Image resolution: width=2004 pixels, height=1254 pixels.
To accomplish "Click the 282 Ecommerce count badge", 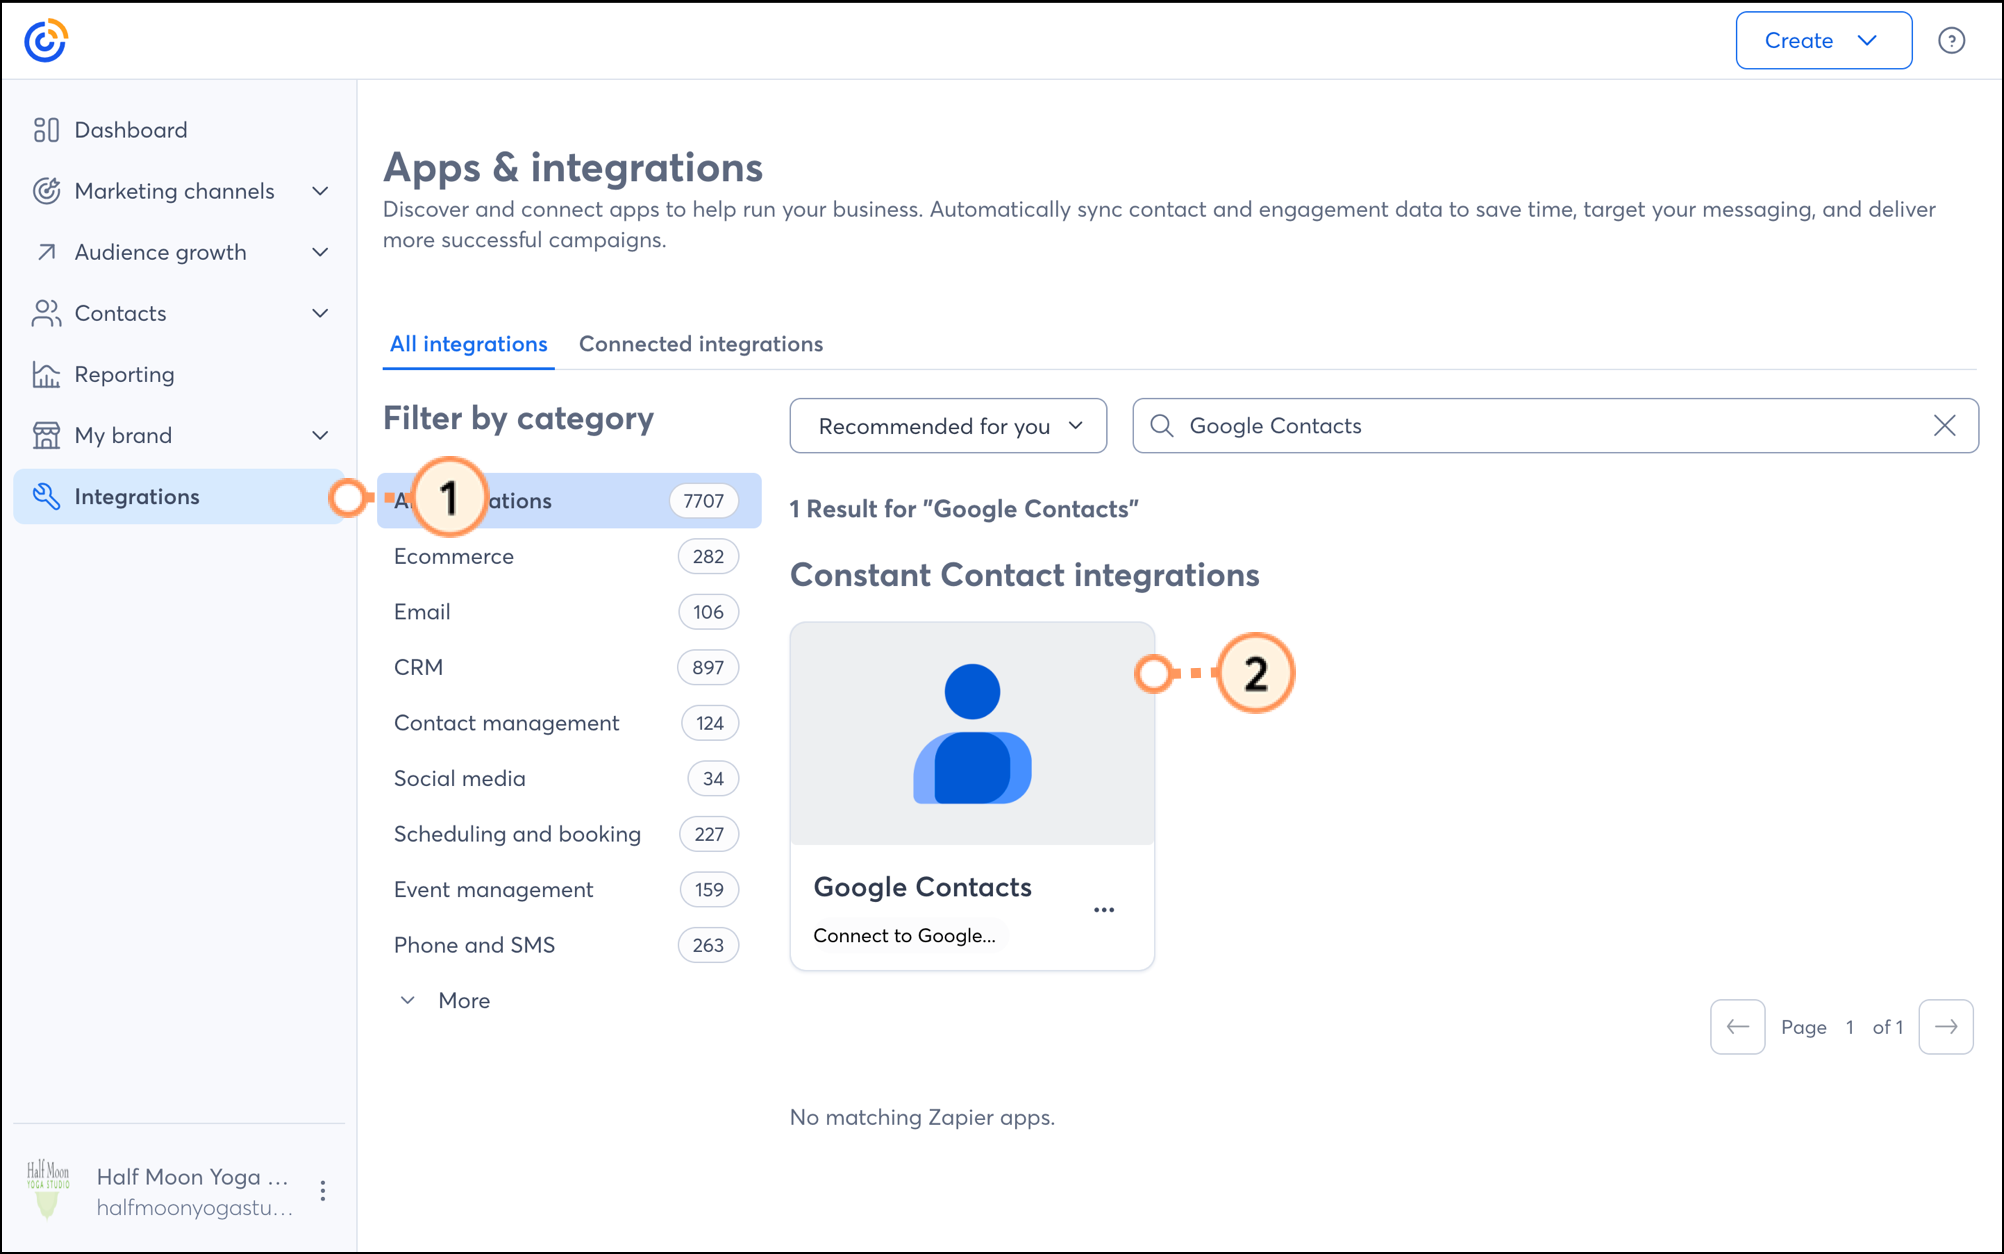I will pos(708,556).
